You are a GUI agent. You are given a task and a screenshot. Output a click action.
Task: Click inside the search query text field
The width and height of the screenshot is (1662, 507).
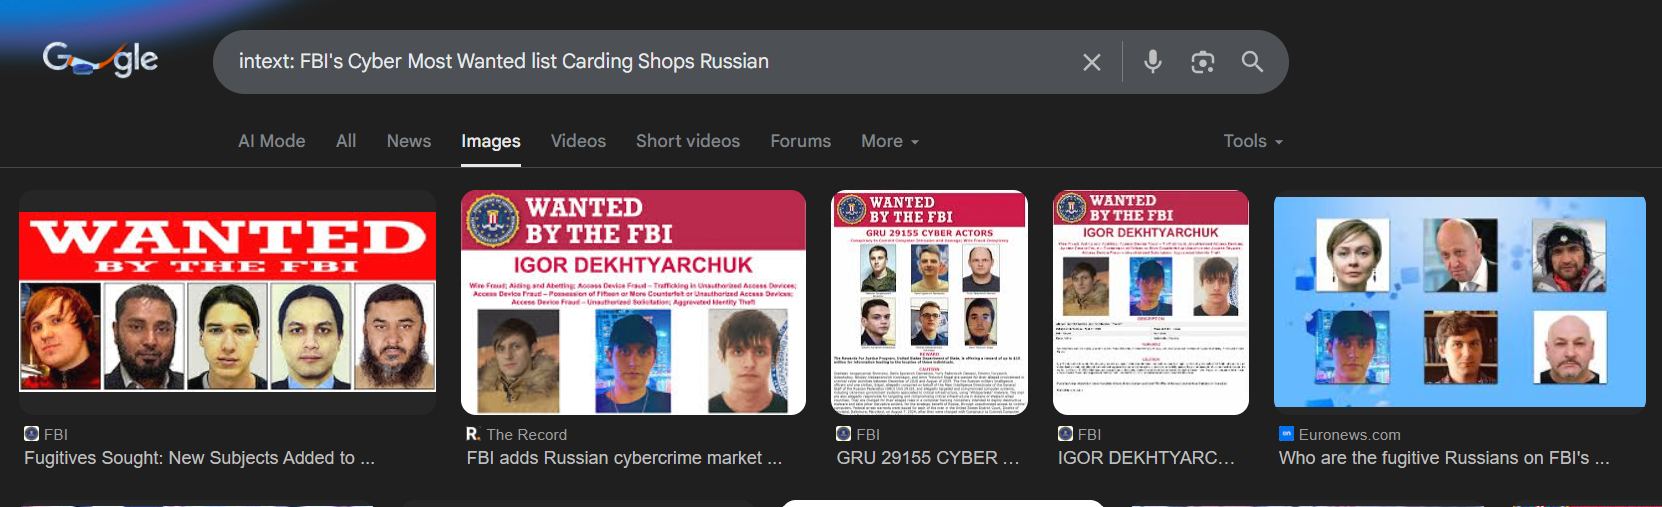pyautogui.click(x=650, y=62)
